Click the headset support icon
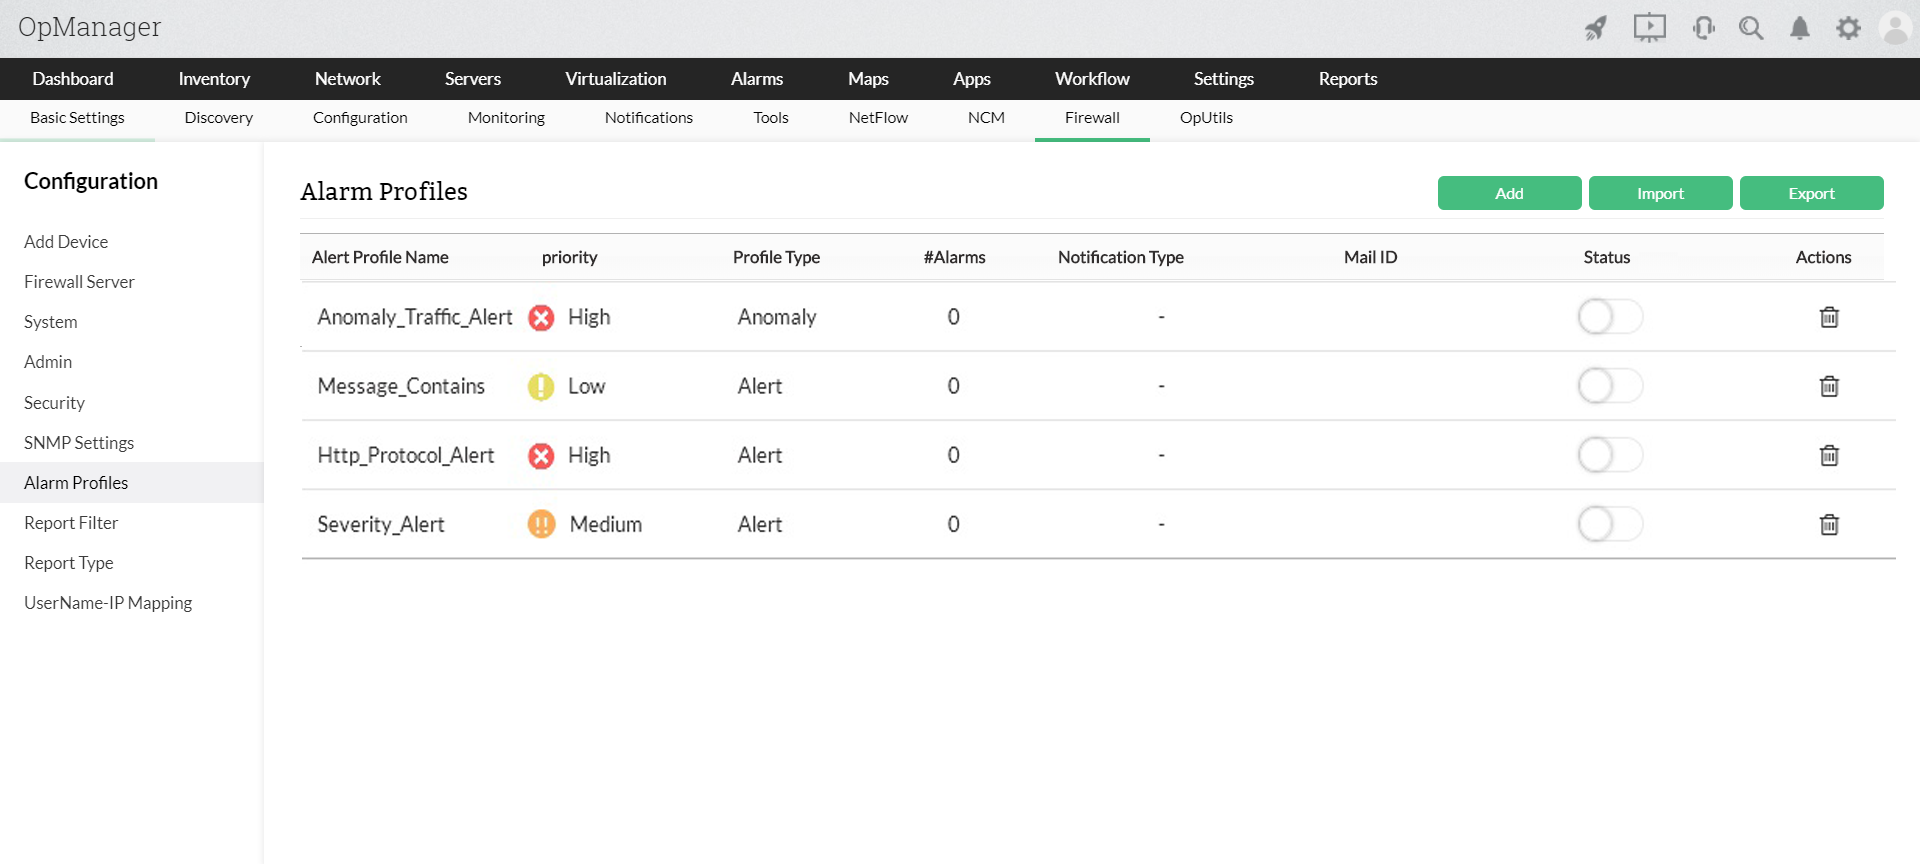The image size is (1920, 864). tap(1703, 28)
